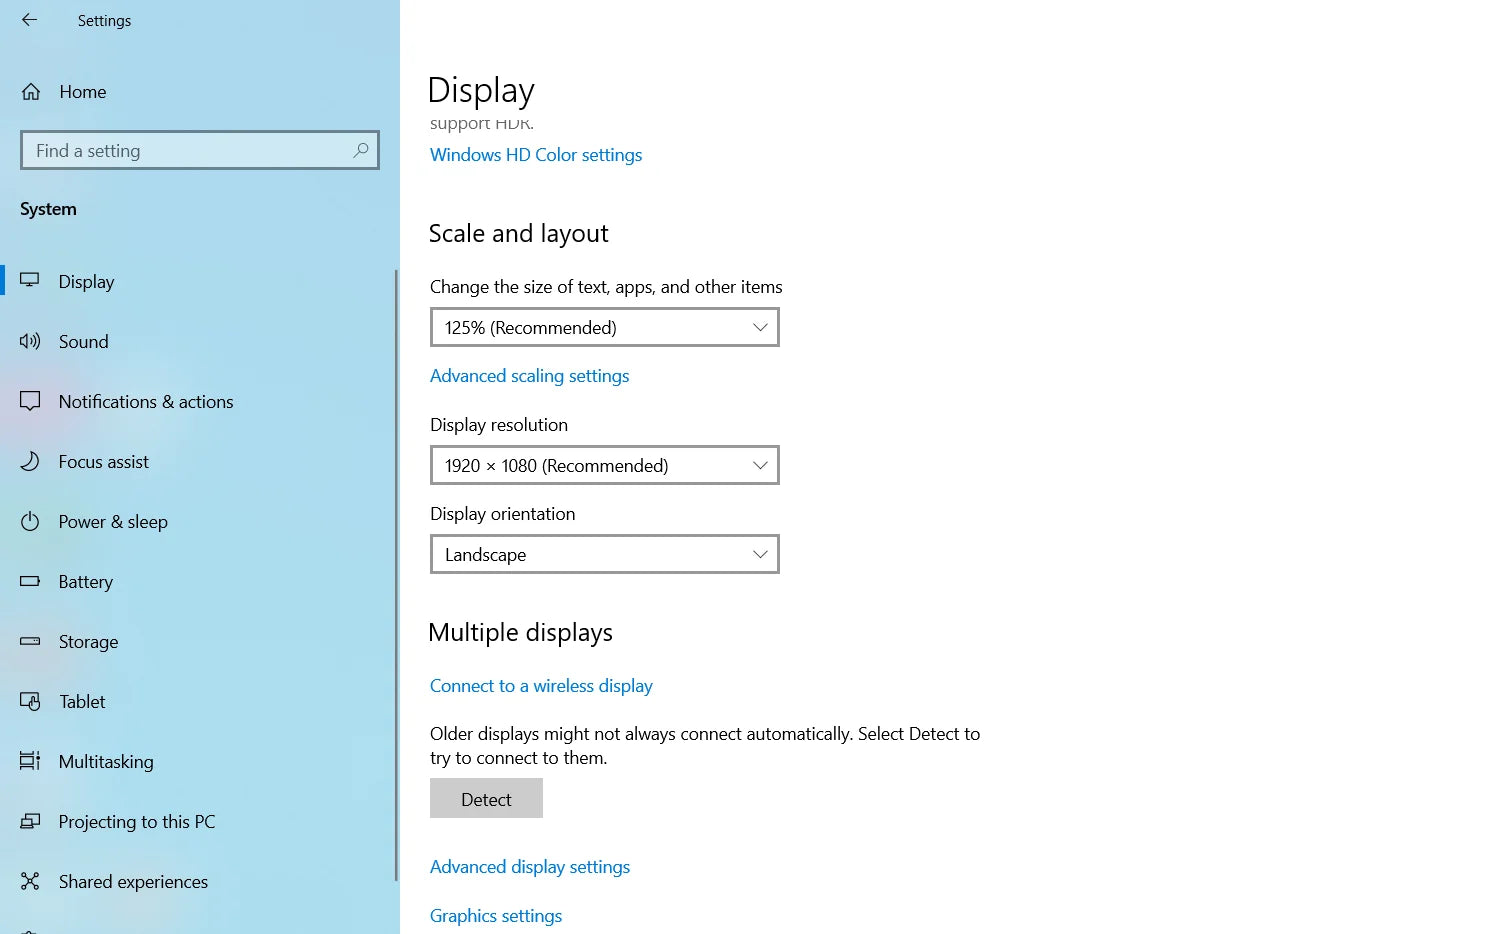Screen dimensions: 1485x934
Task: Click the Sound speaker icon
Action: (x=30, y=341)
